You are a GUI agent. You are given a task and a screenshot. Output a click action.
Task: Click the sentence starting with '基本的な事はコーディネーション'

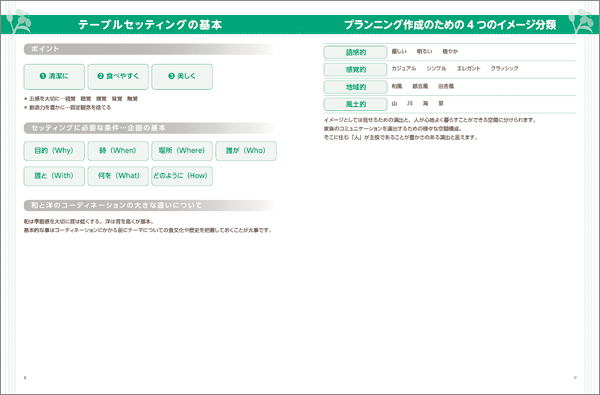148,230
